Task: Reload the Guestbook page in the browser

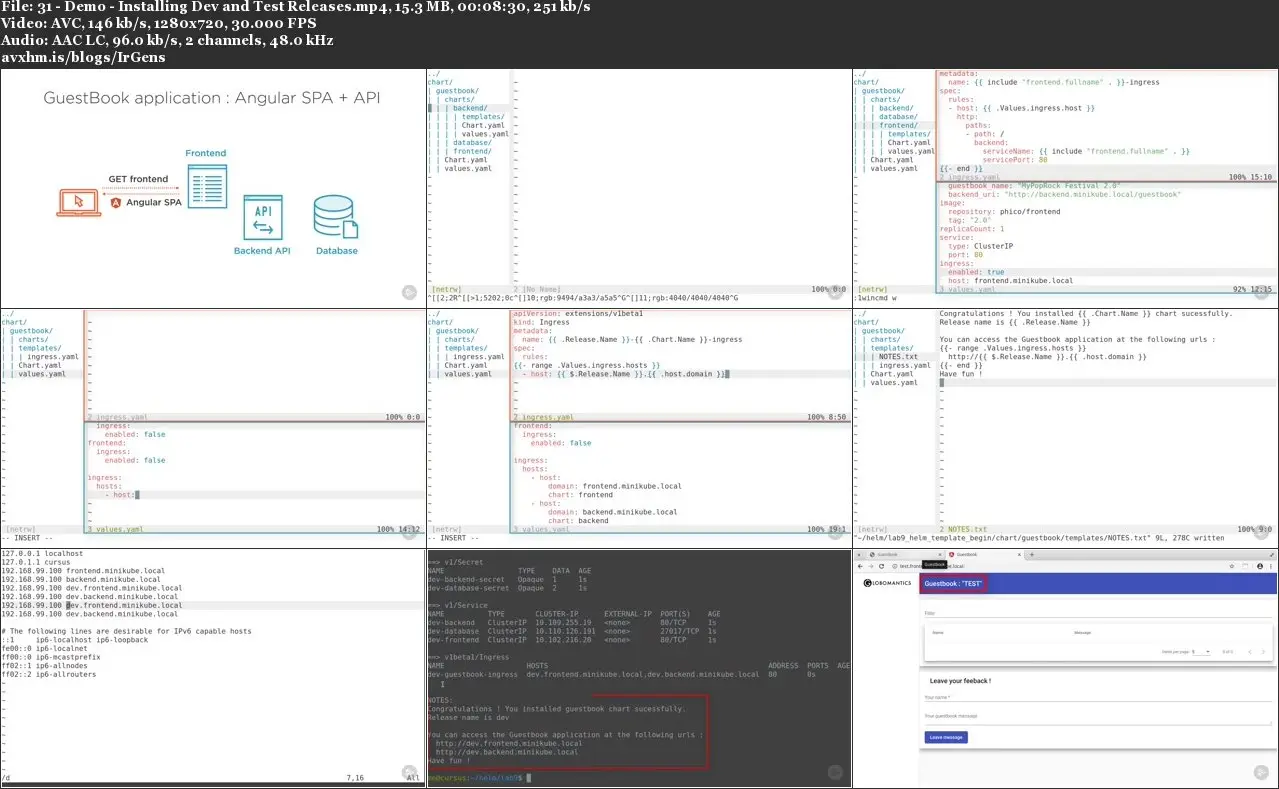Action: (x=881, y=566)
